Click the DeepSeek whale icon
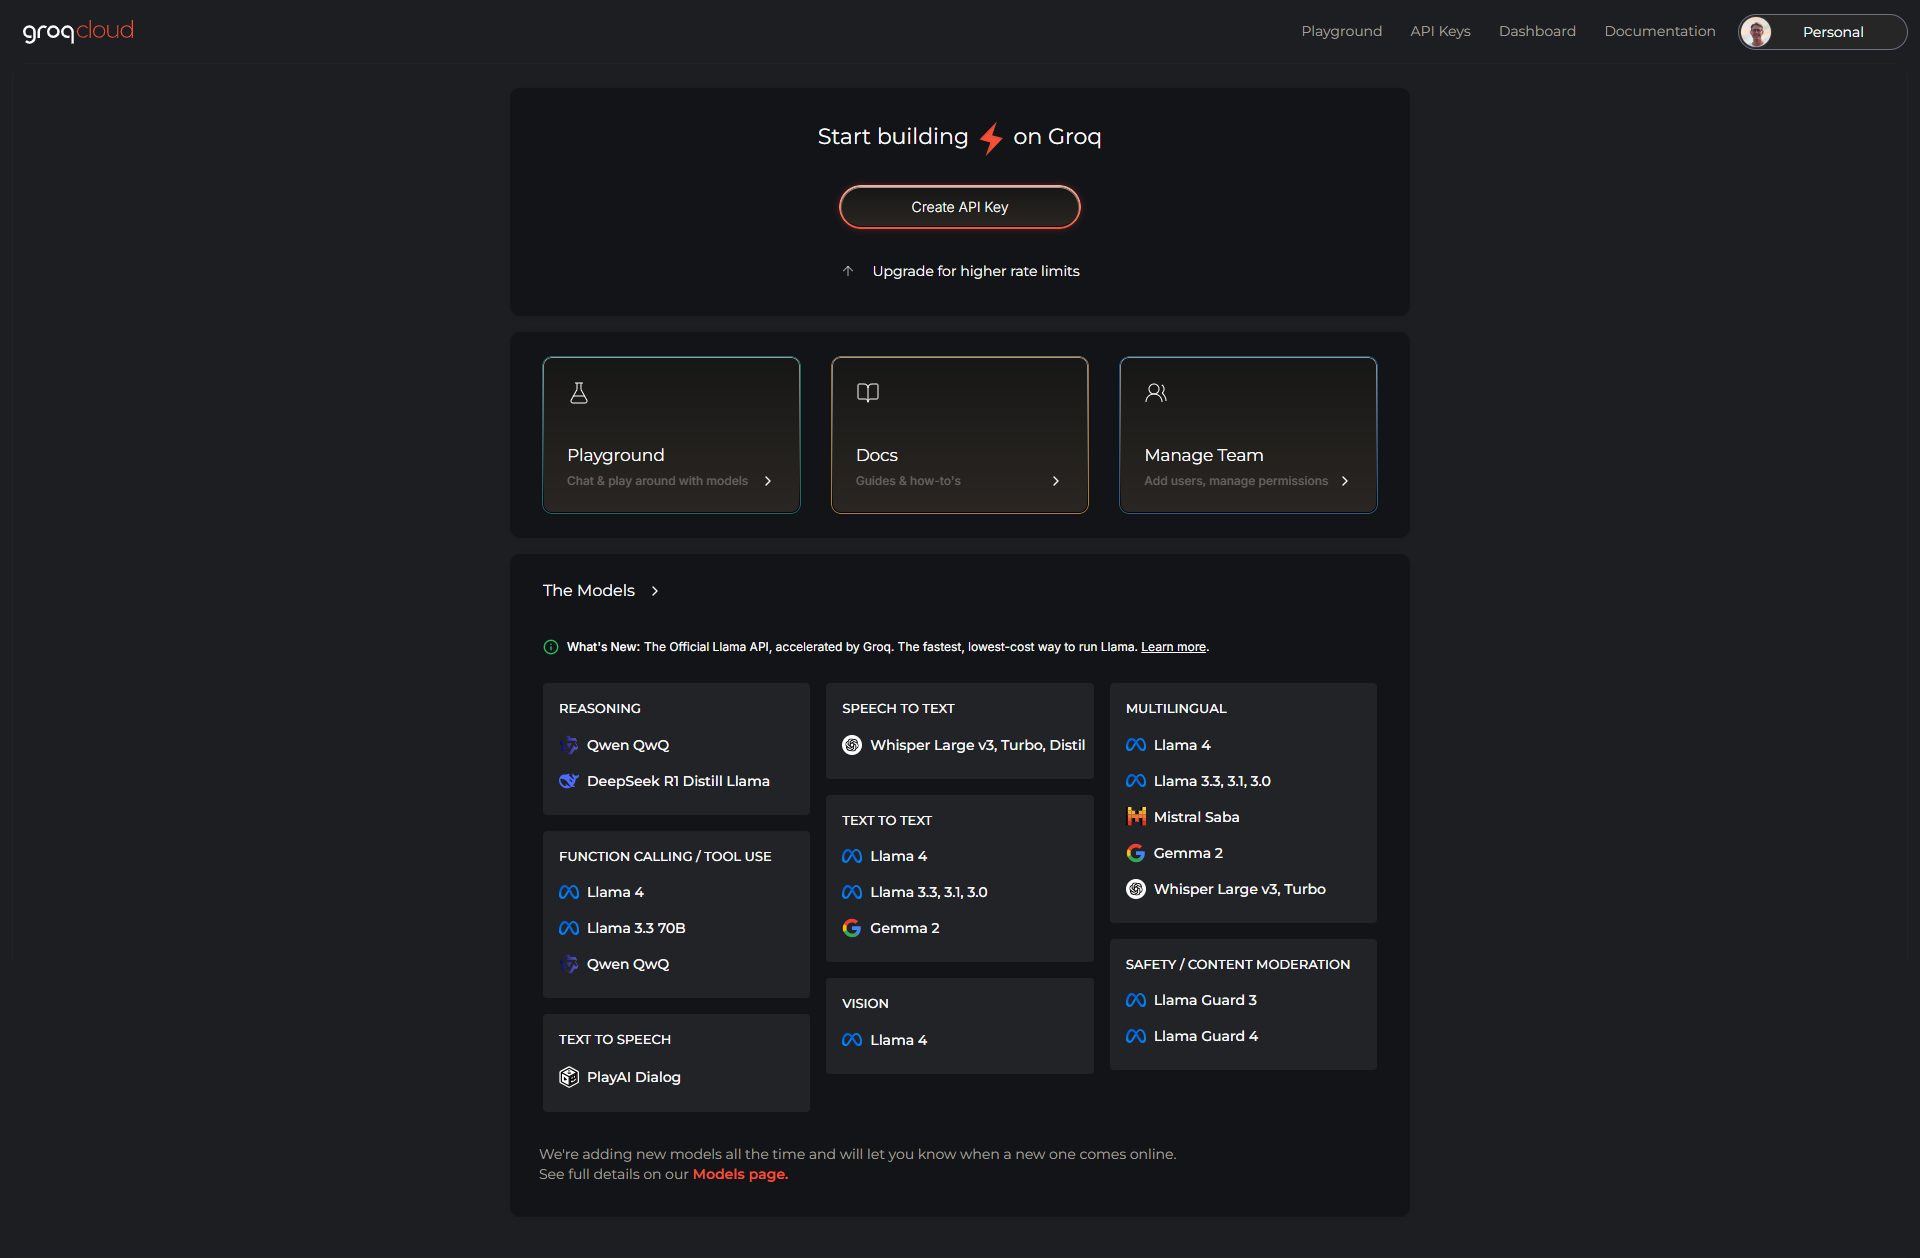1920x1258 pixels. [569, 781]
